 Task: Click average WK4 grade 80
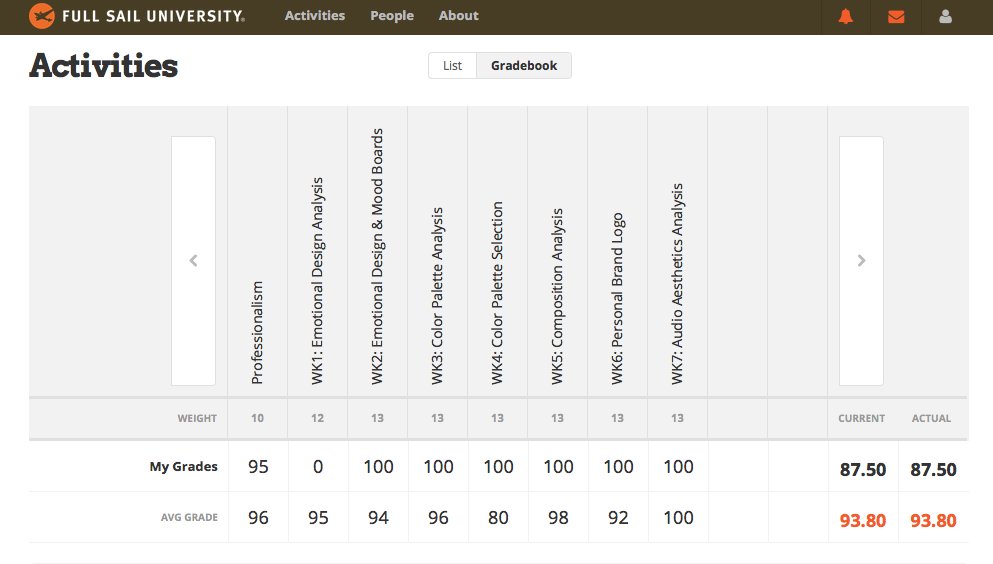(498, 518)
